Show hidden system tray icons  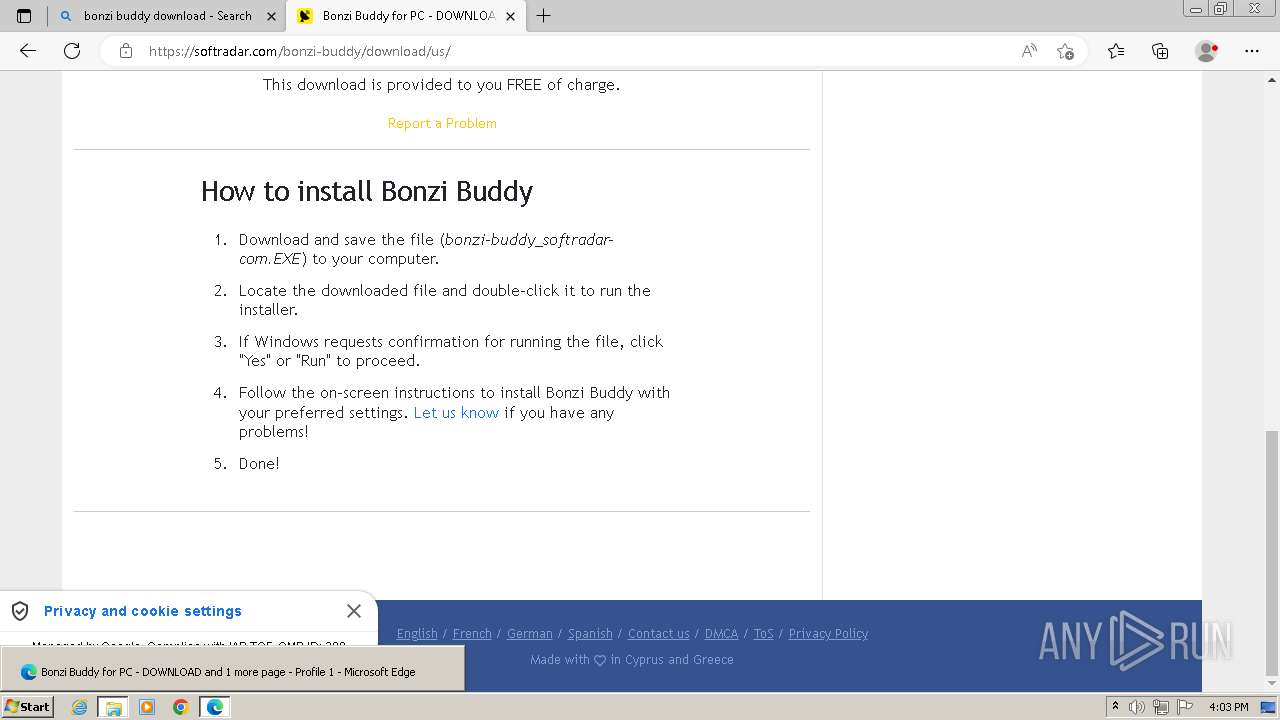[1115, 707]
